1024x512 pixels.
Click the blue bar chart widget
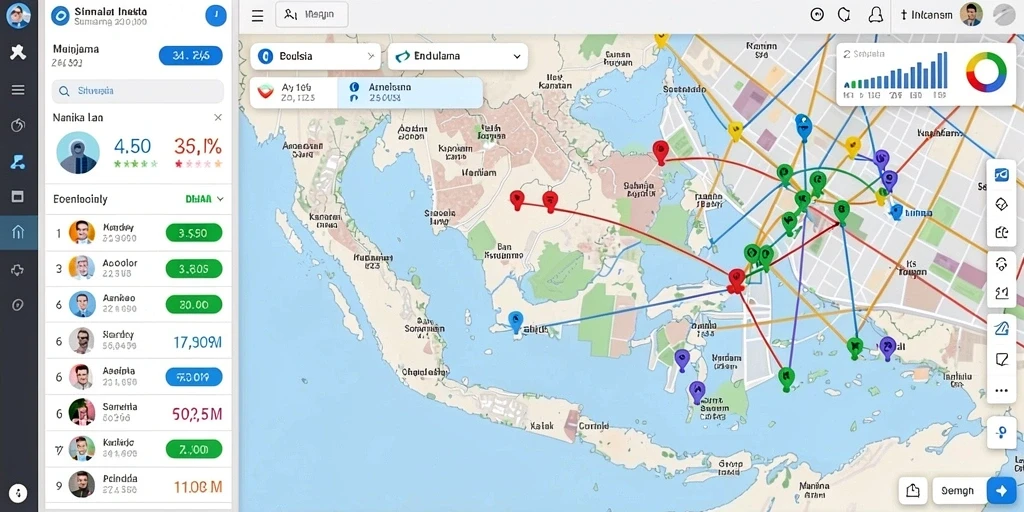(896, 70)
